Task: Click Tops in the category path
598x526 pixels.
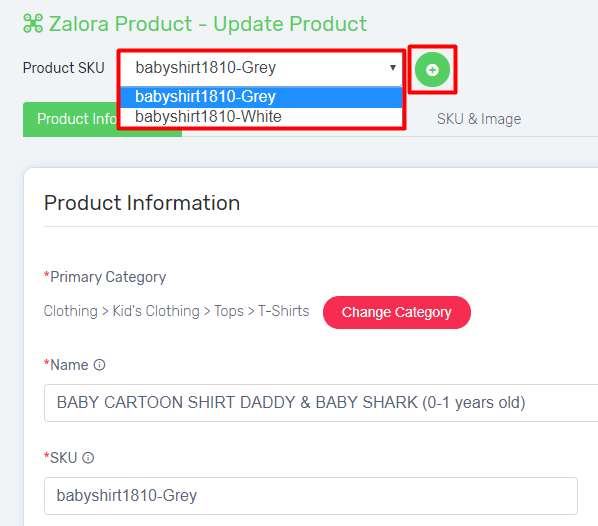Action: 228,311
